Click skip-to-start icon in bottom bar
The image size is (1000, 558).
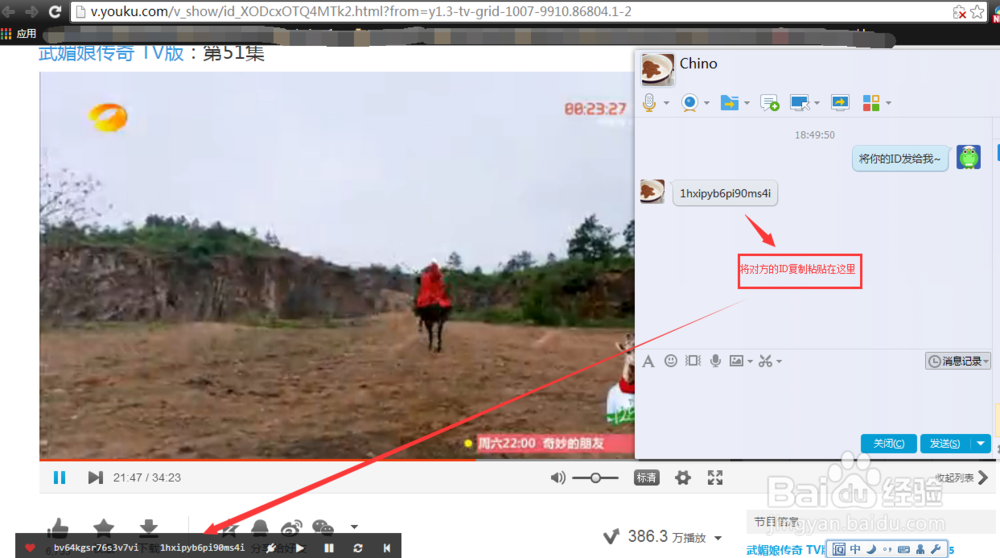coord(387,548)
